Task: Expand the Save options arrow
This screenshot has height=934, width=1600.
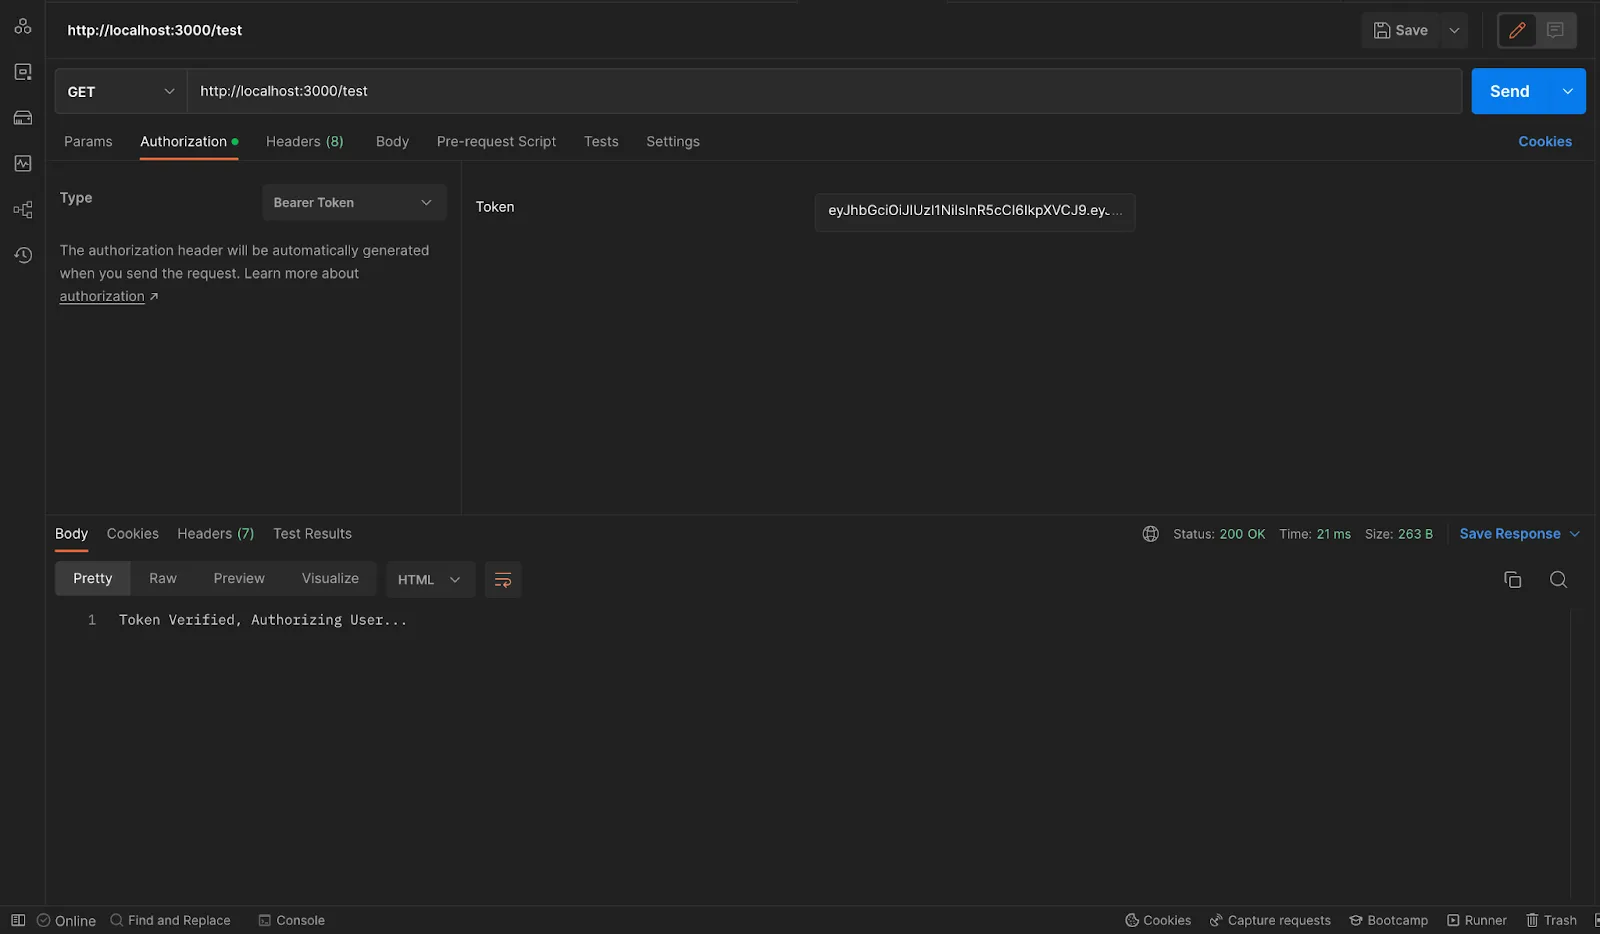Action: (1454, 30)
